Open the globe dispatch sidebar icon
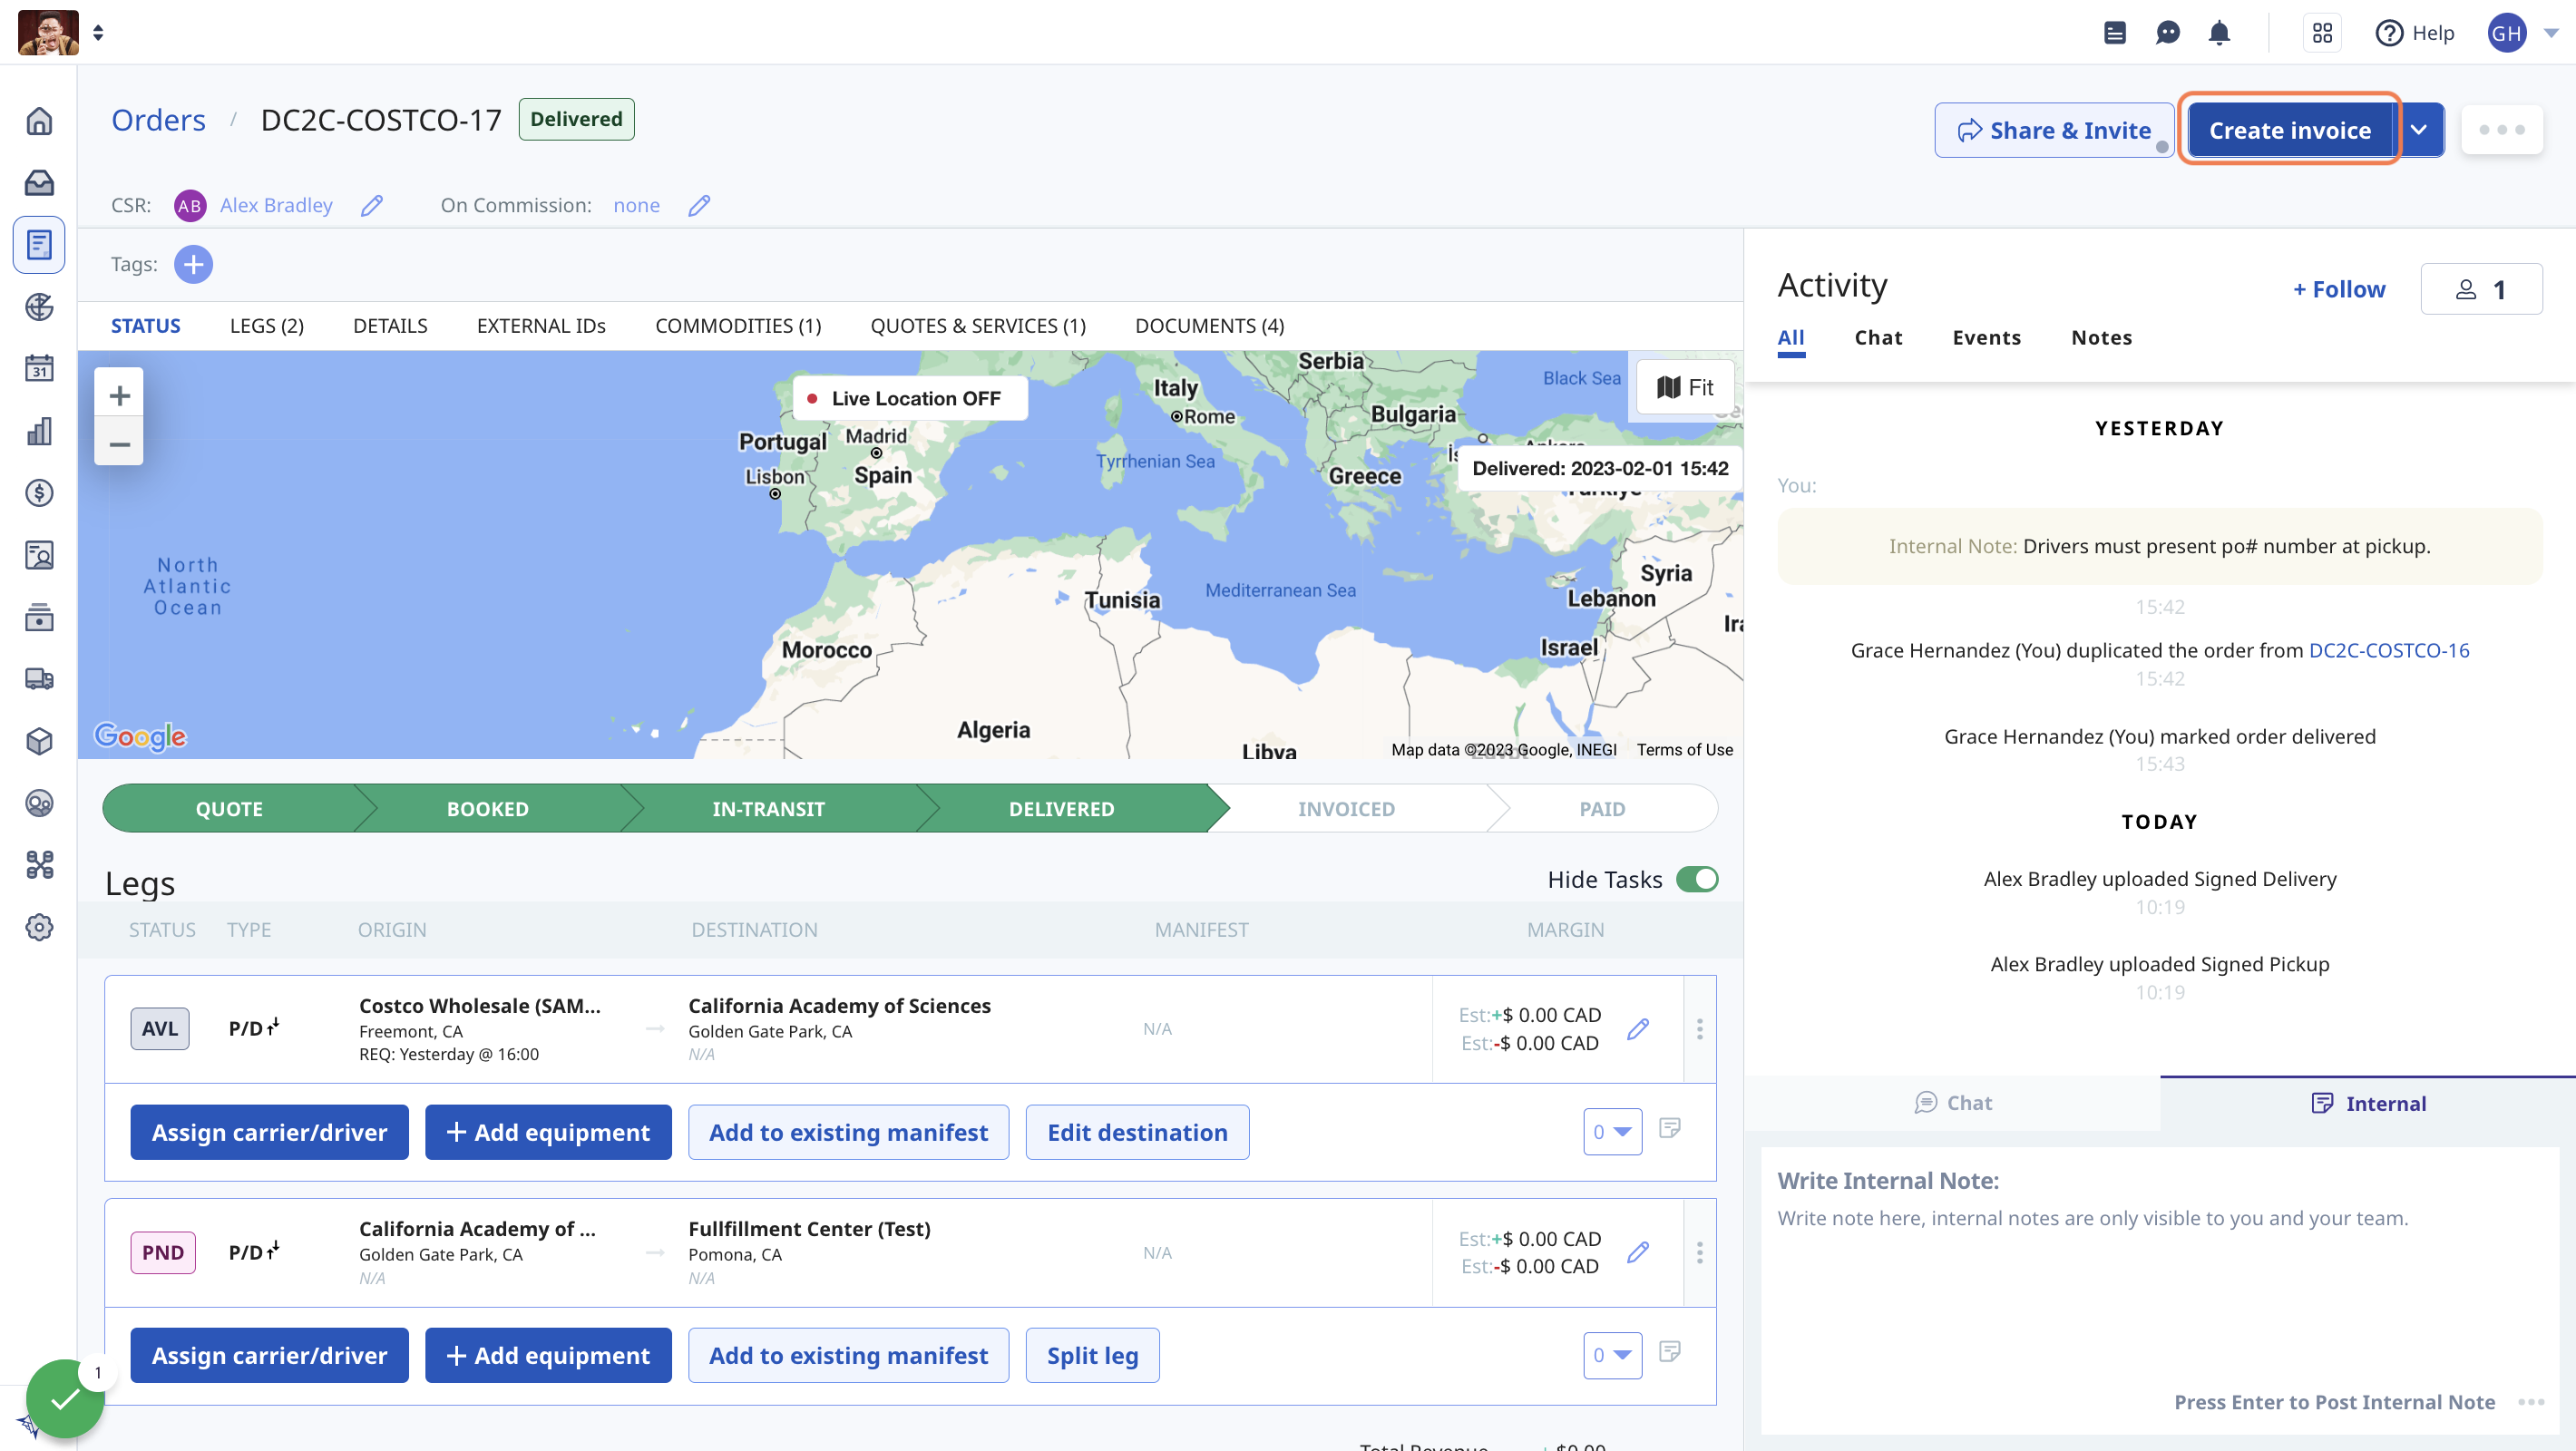 (39, 307)
